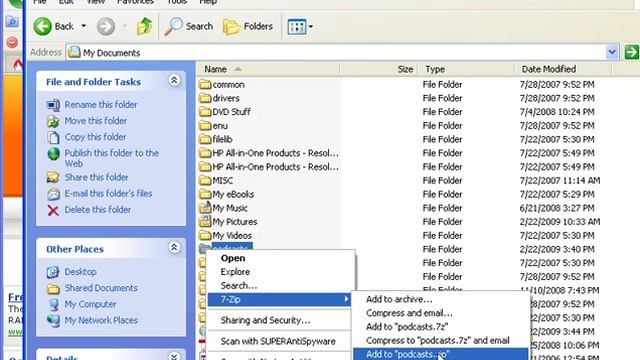This screenshot has width=640, height=360.
Task: Click E-mail this folder's files link
Action: 108,193
